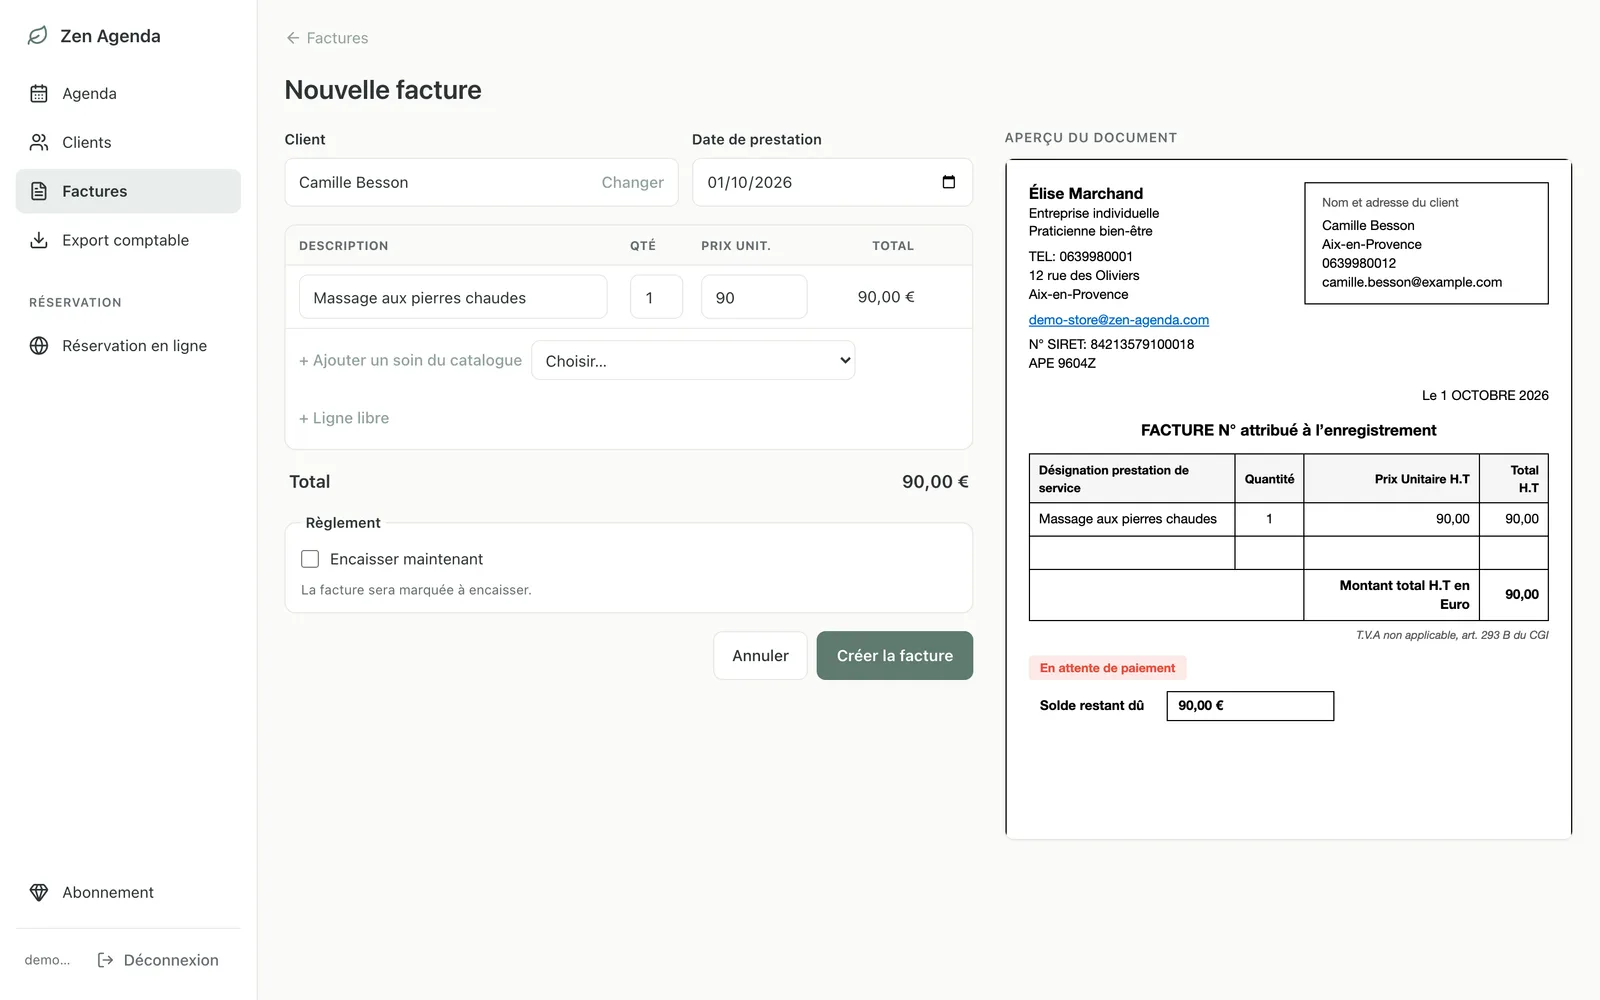The width and height of the screenshot is (1600, 1000).
Task: Select Export comptable in the sidebar
Action: (128, 240)
